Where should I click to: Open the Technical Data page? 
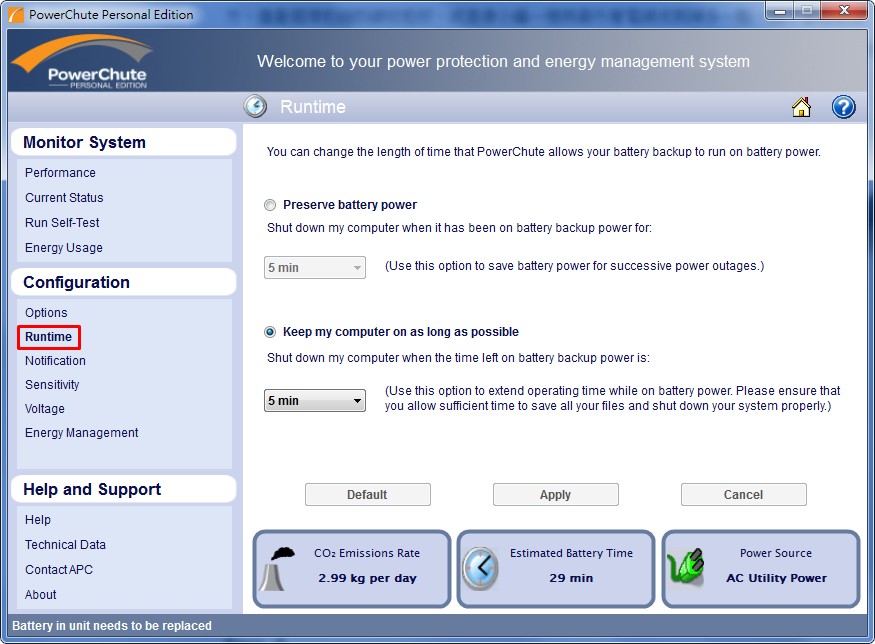tap(65, 545)
